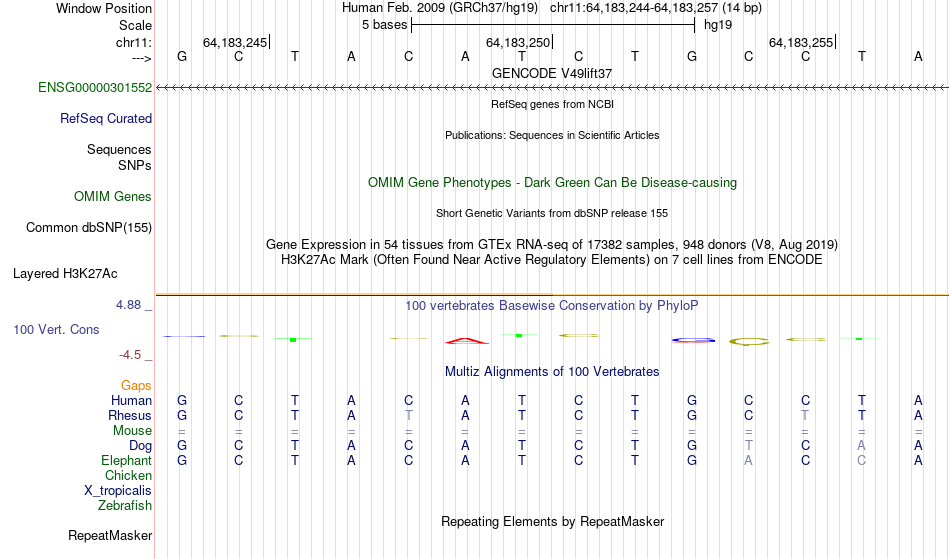
Task: Select the Elephant alignment row label
Action: coord(126,460)
